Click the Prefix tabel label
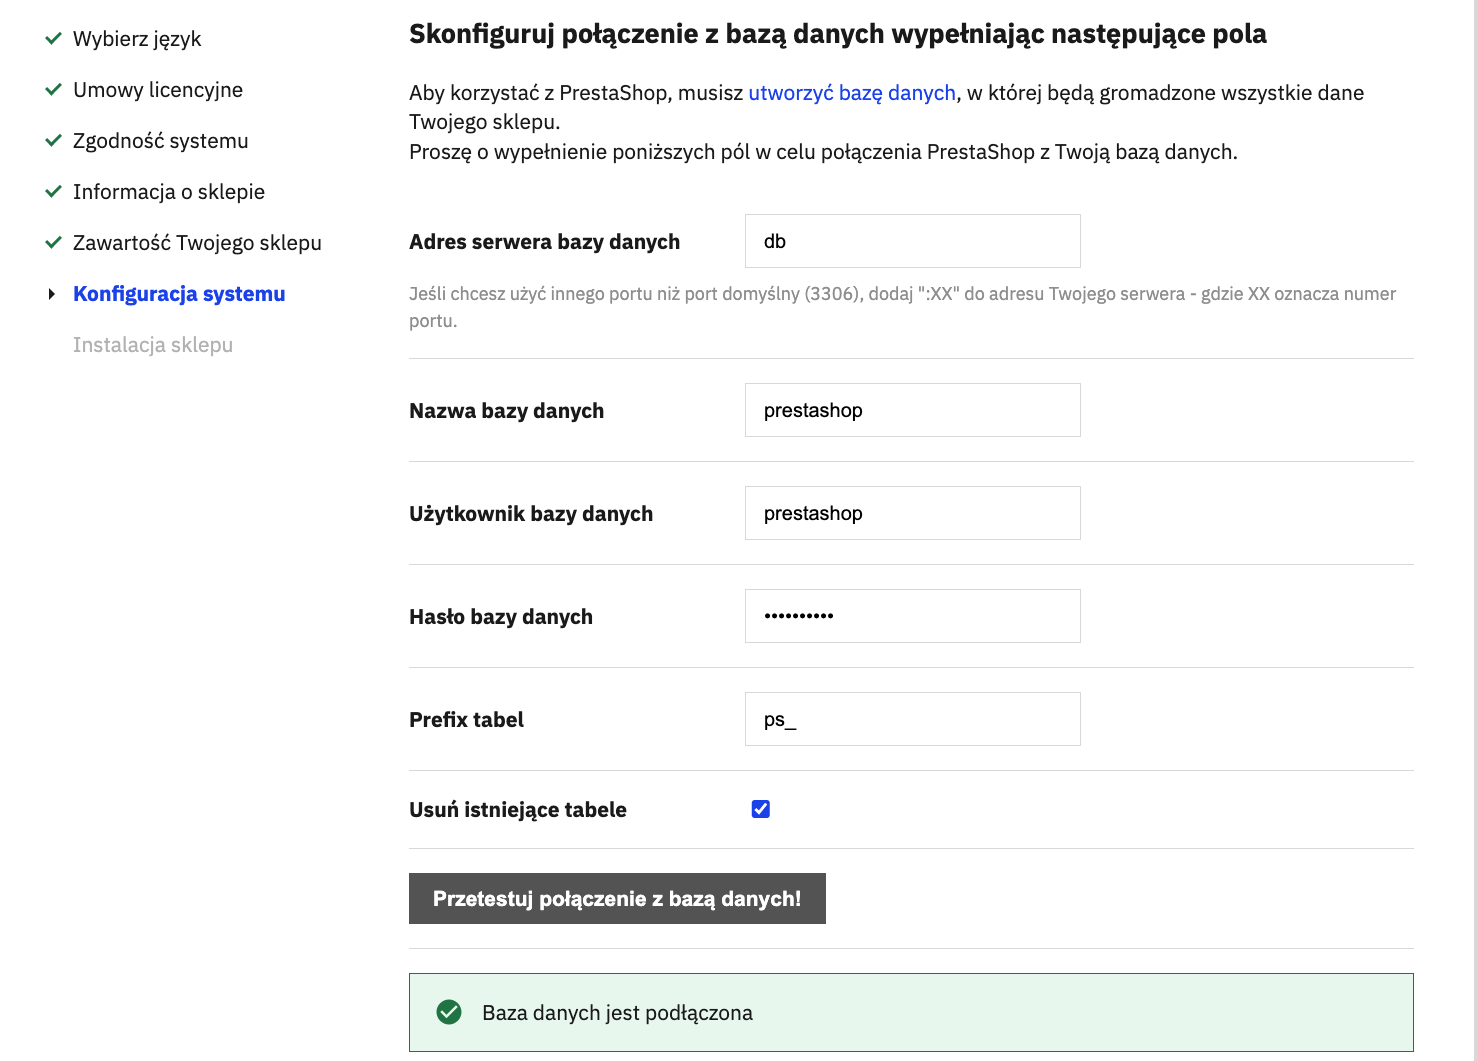Screen dimensions: 1478x1061 (466, 720)
